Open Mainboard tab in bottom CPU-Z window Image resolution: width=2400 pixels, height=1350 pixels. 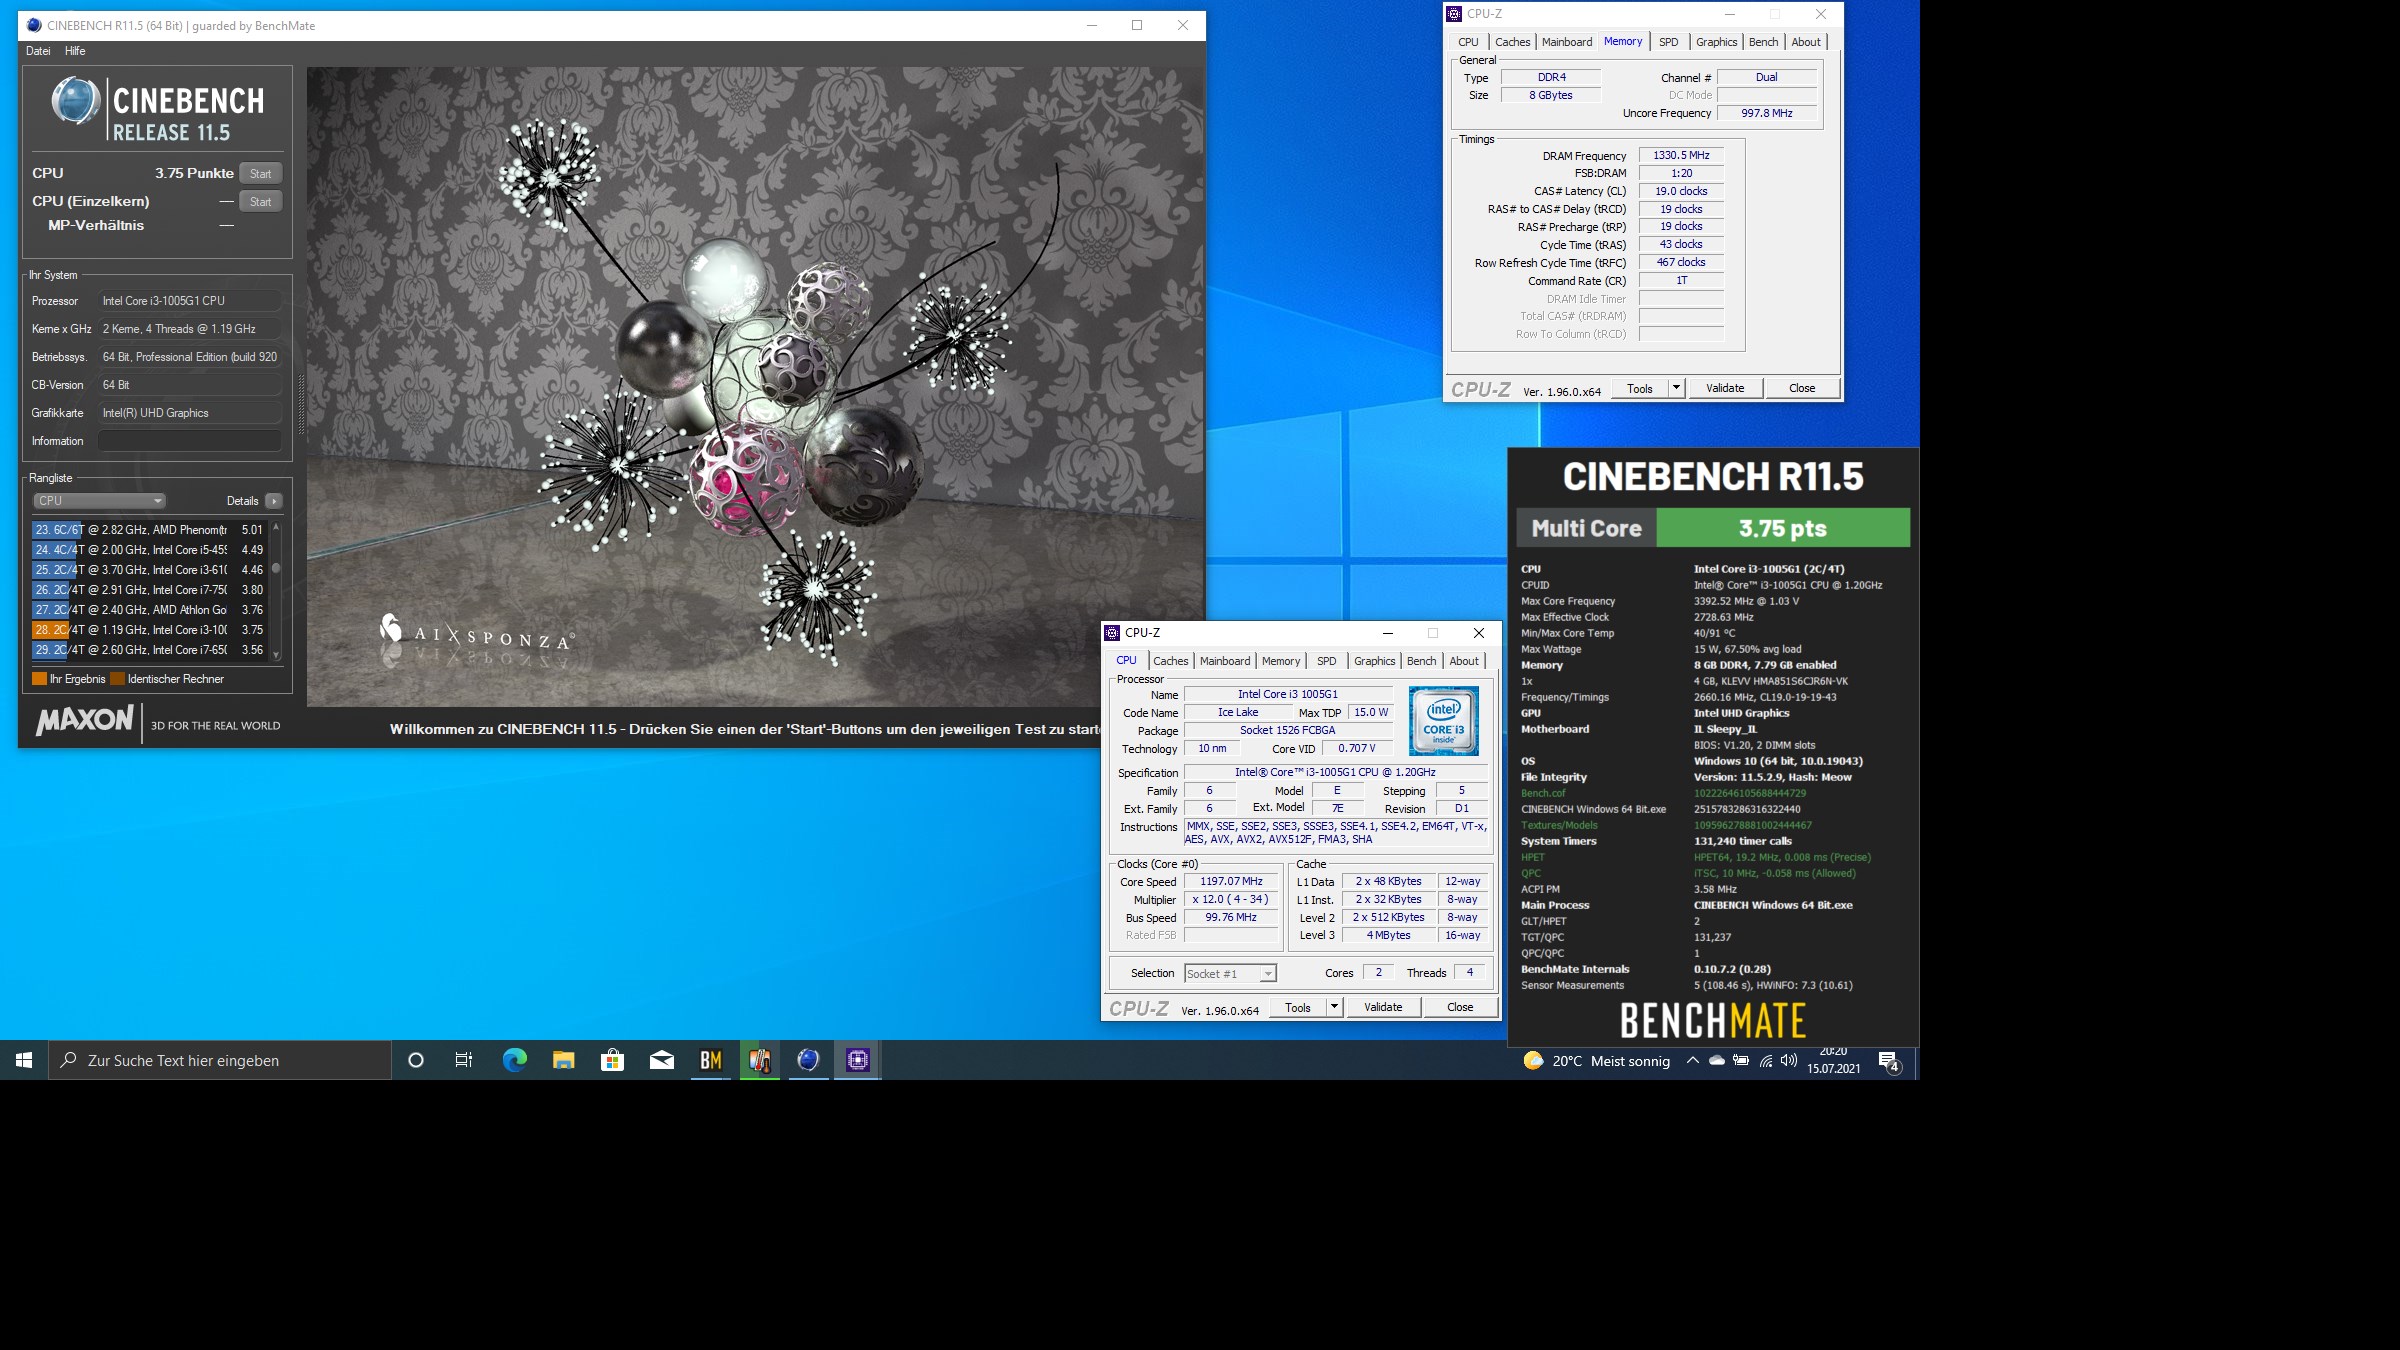point(1225,661)
